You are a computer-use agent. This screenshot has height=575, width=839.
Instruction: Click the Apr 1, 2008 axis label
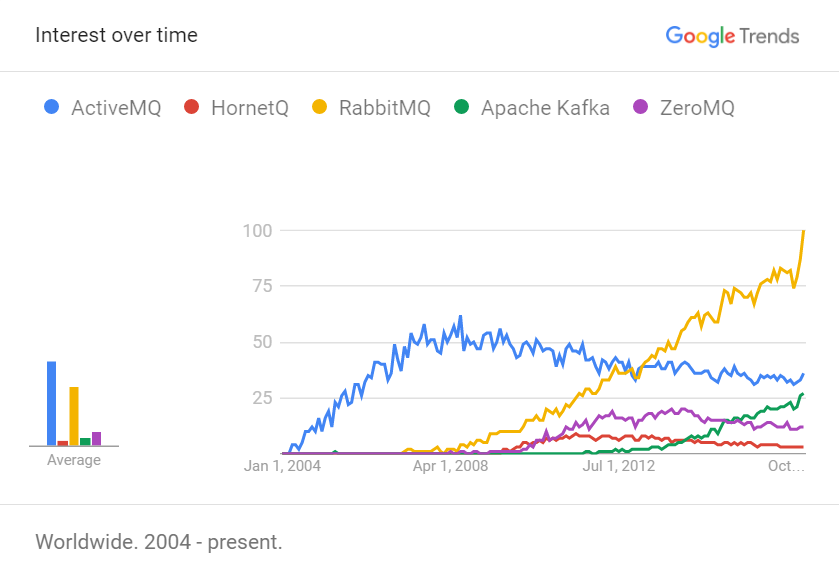451,466
